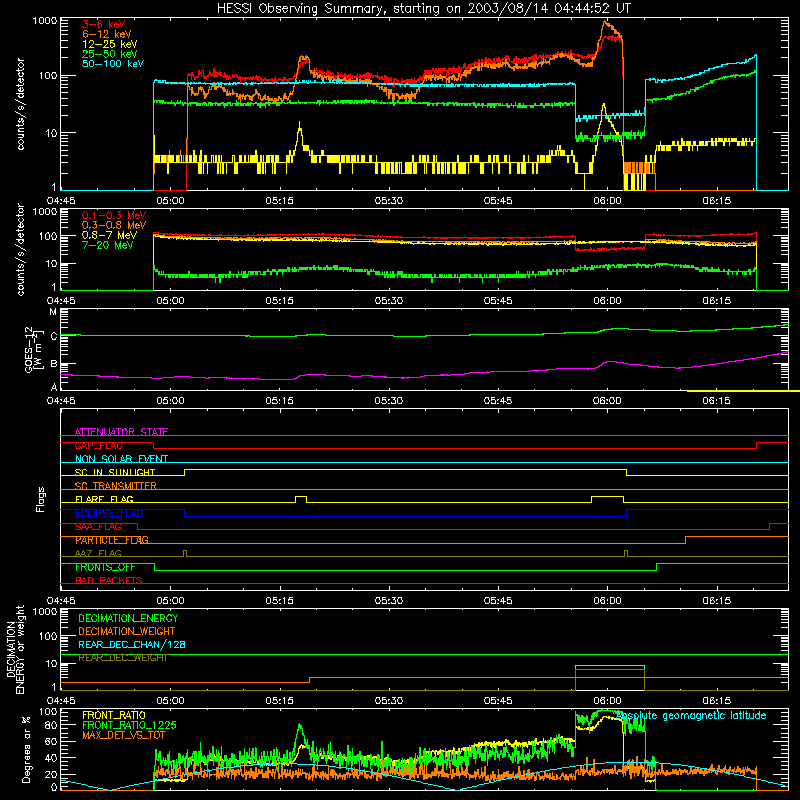The height and width of the screenshot is (800, 800).
Task: Click the 04:45 tick under GOES panel
Action: (x=61, y=401)
